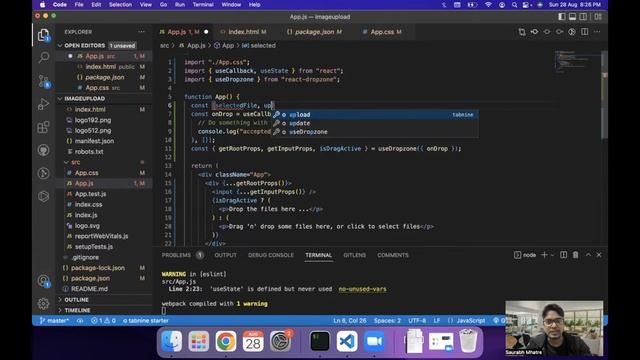Open Launchpad in the Dock
The height and width of the screenshot is (360, 640).
(x=199, y=341)
